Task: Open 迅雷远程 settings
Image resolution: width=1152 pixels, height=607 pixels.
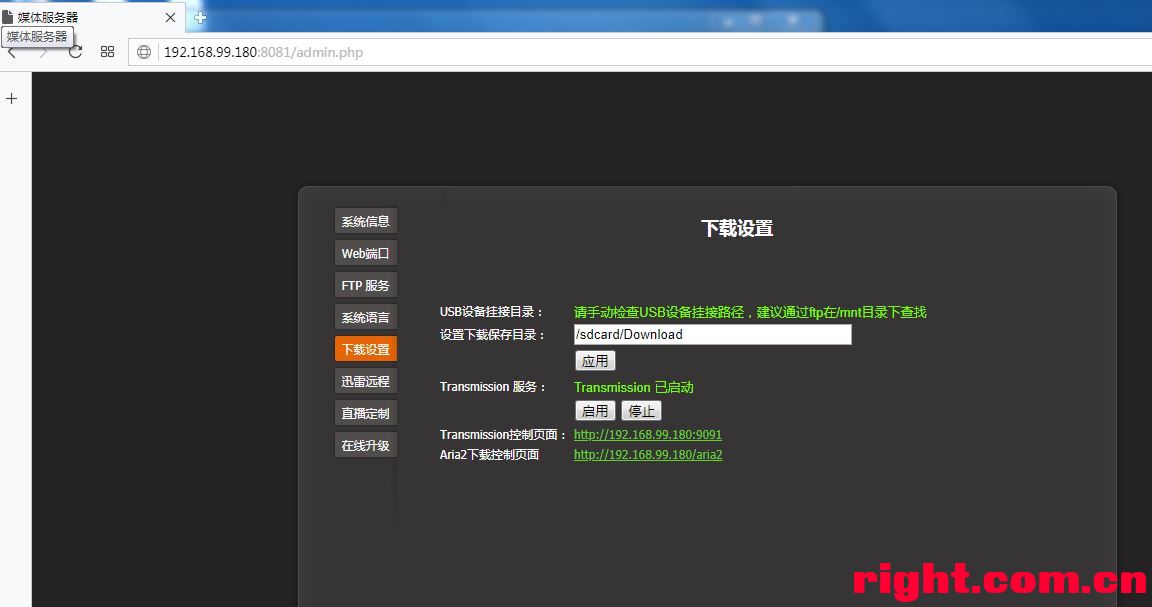Action: click(x=366, y=381)
